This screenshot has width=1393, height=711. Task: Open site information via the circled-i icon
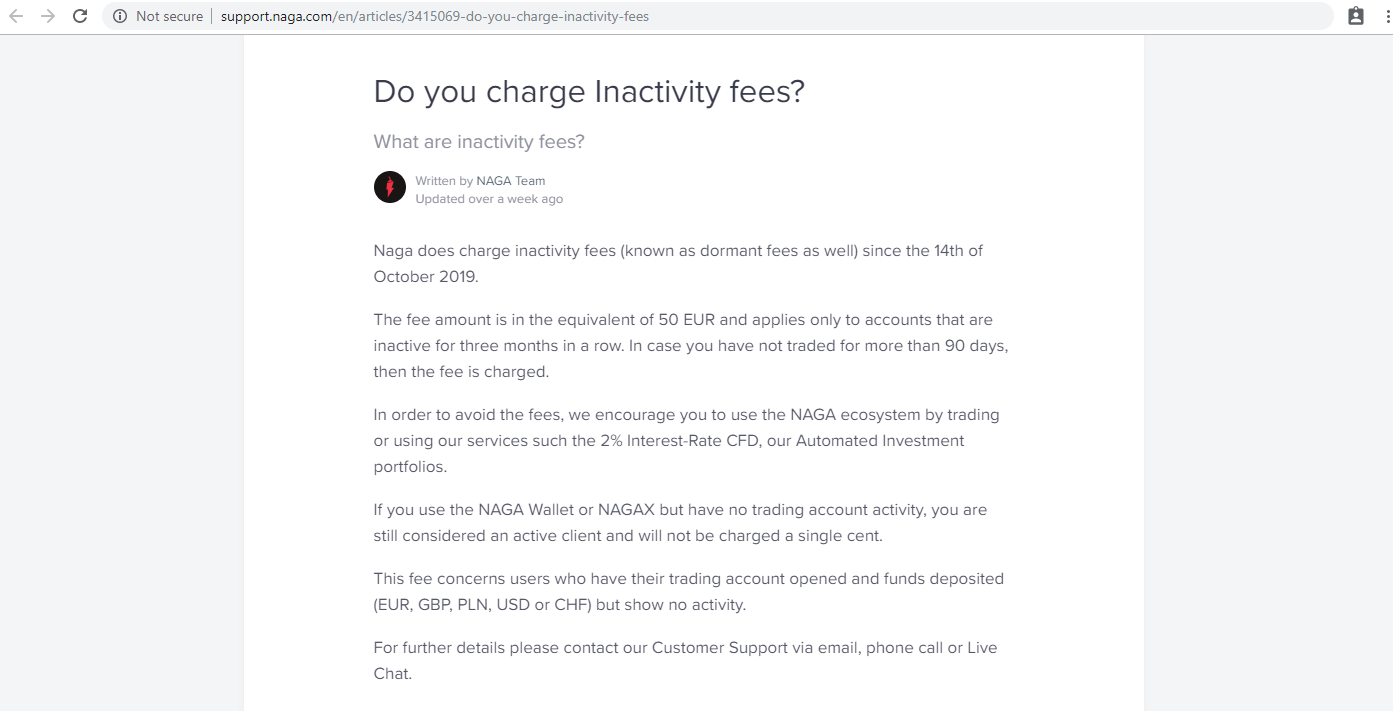click(120, 16)
